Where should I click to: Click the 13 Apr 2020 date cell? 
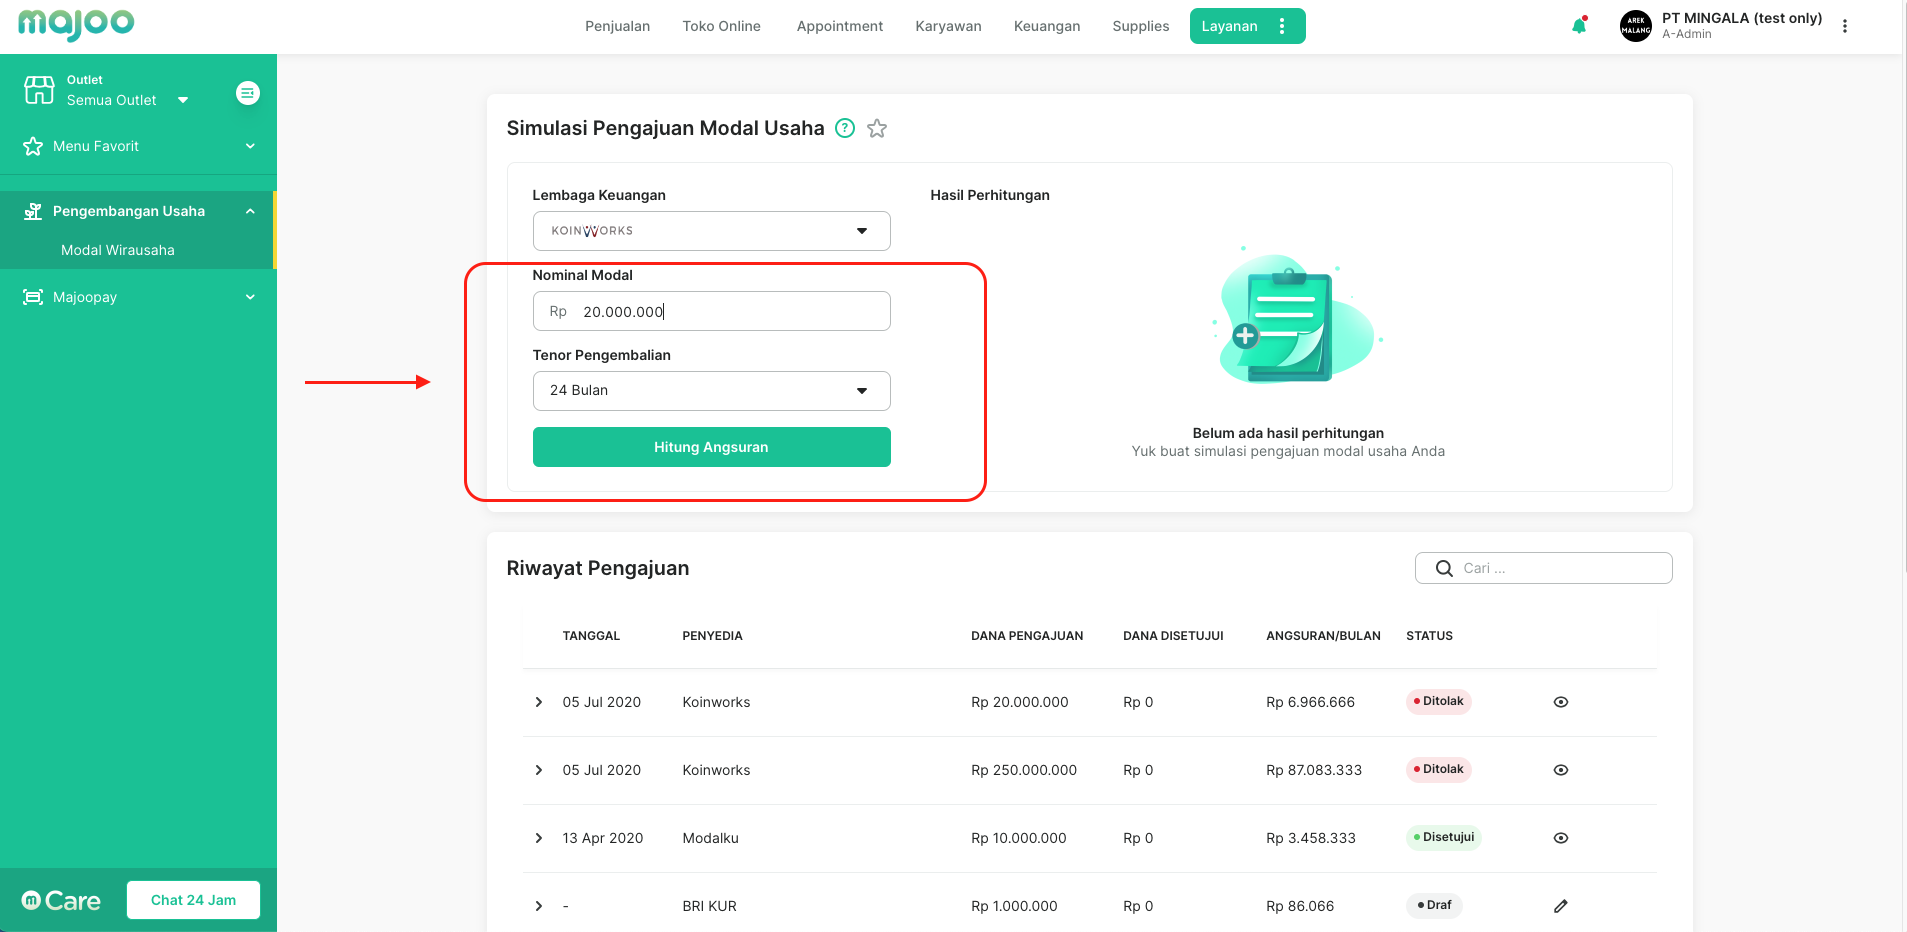[x=602, y=838]
